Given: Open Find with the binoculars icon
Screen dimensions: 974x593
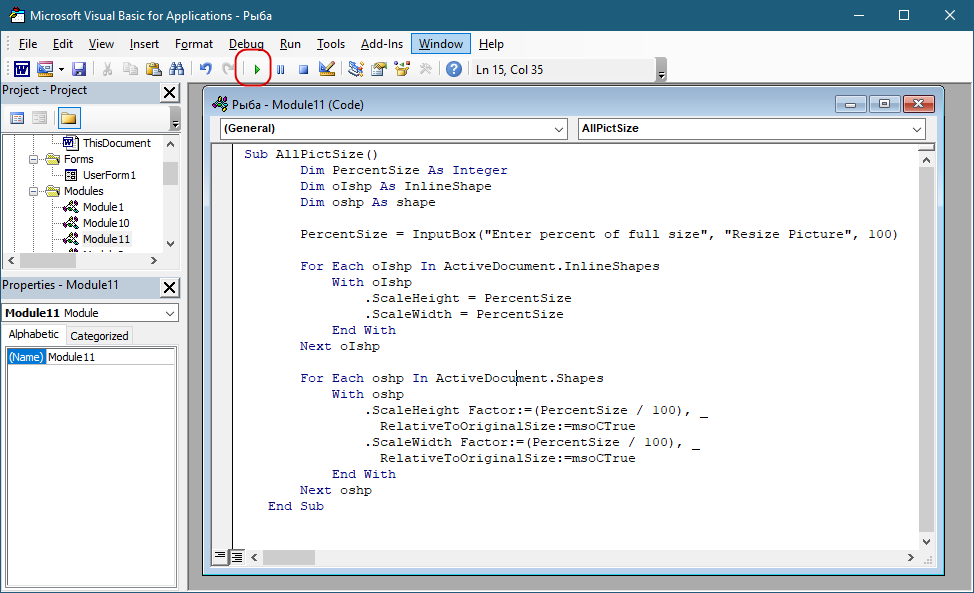Looking at the screenshot, I should (x=176, y=69).
